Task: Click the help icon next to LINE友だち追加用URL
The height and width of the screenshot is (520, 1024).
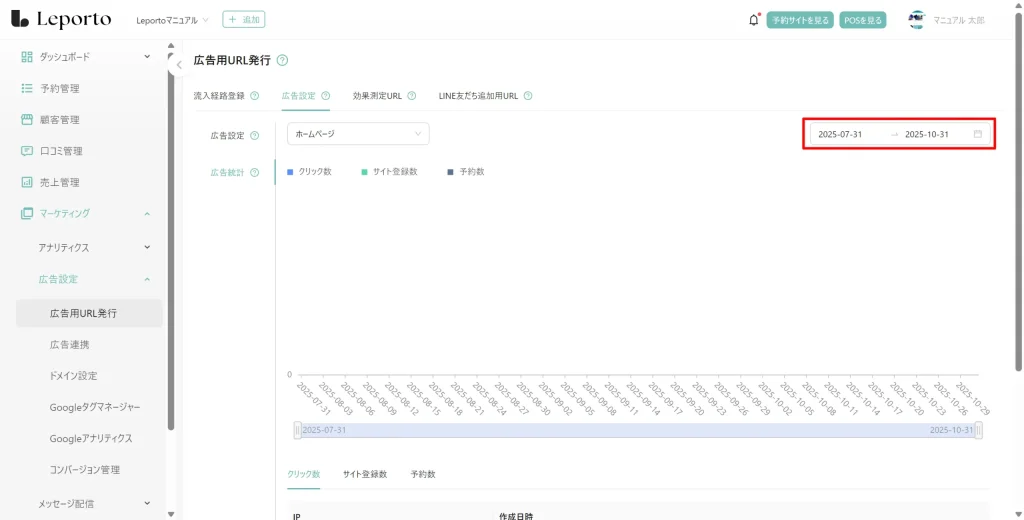Action: [x=527, y=96]
